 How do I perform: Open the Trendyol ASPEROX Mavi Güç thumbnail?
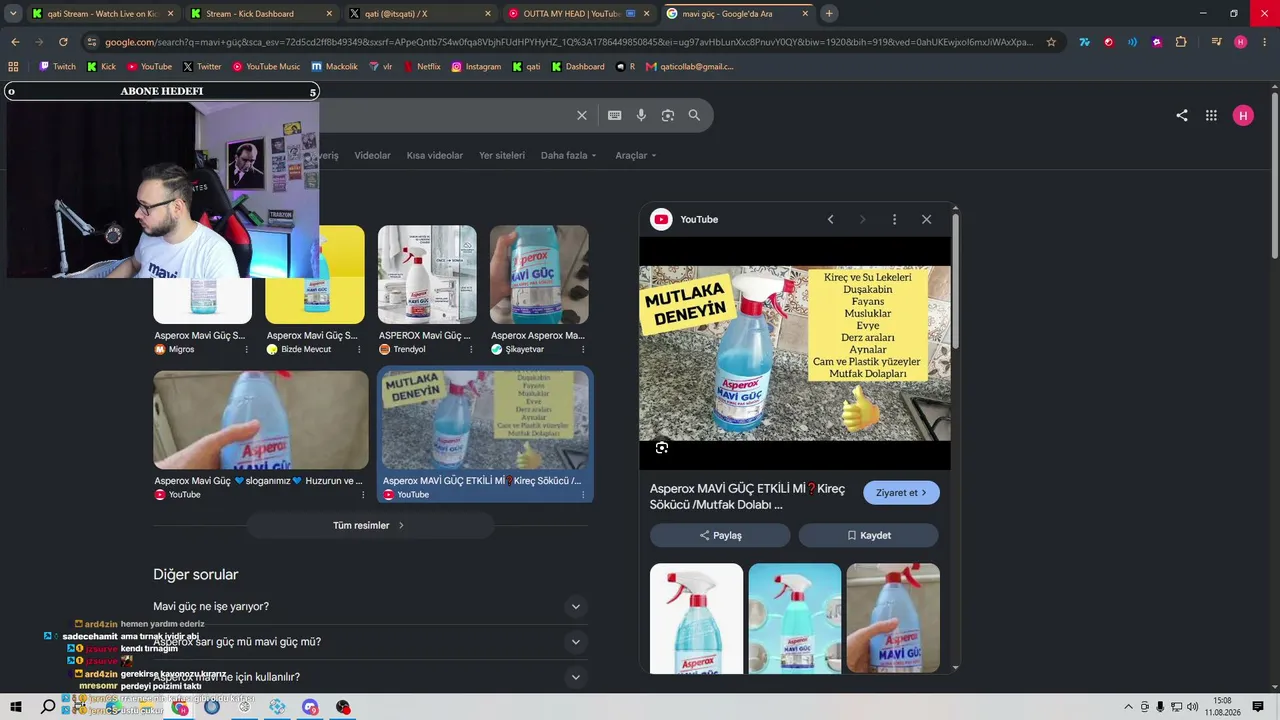[x=427, y=275]
